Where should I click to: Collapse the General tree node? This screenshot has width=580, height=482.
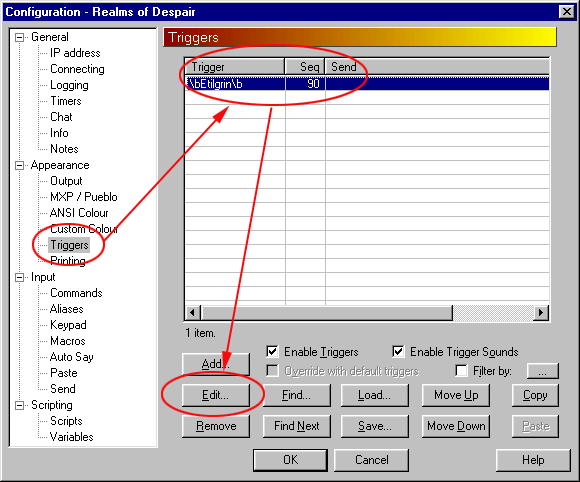(x=19, y=37)
